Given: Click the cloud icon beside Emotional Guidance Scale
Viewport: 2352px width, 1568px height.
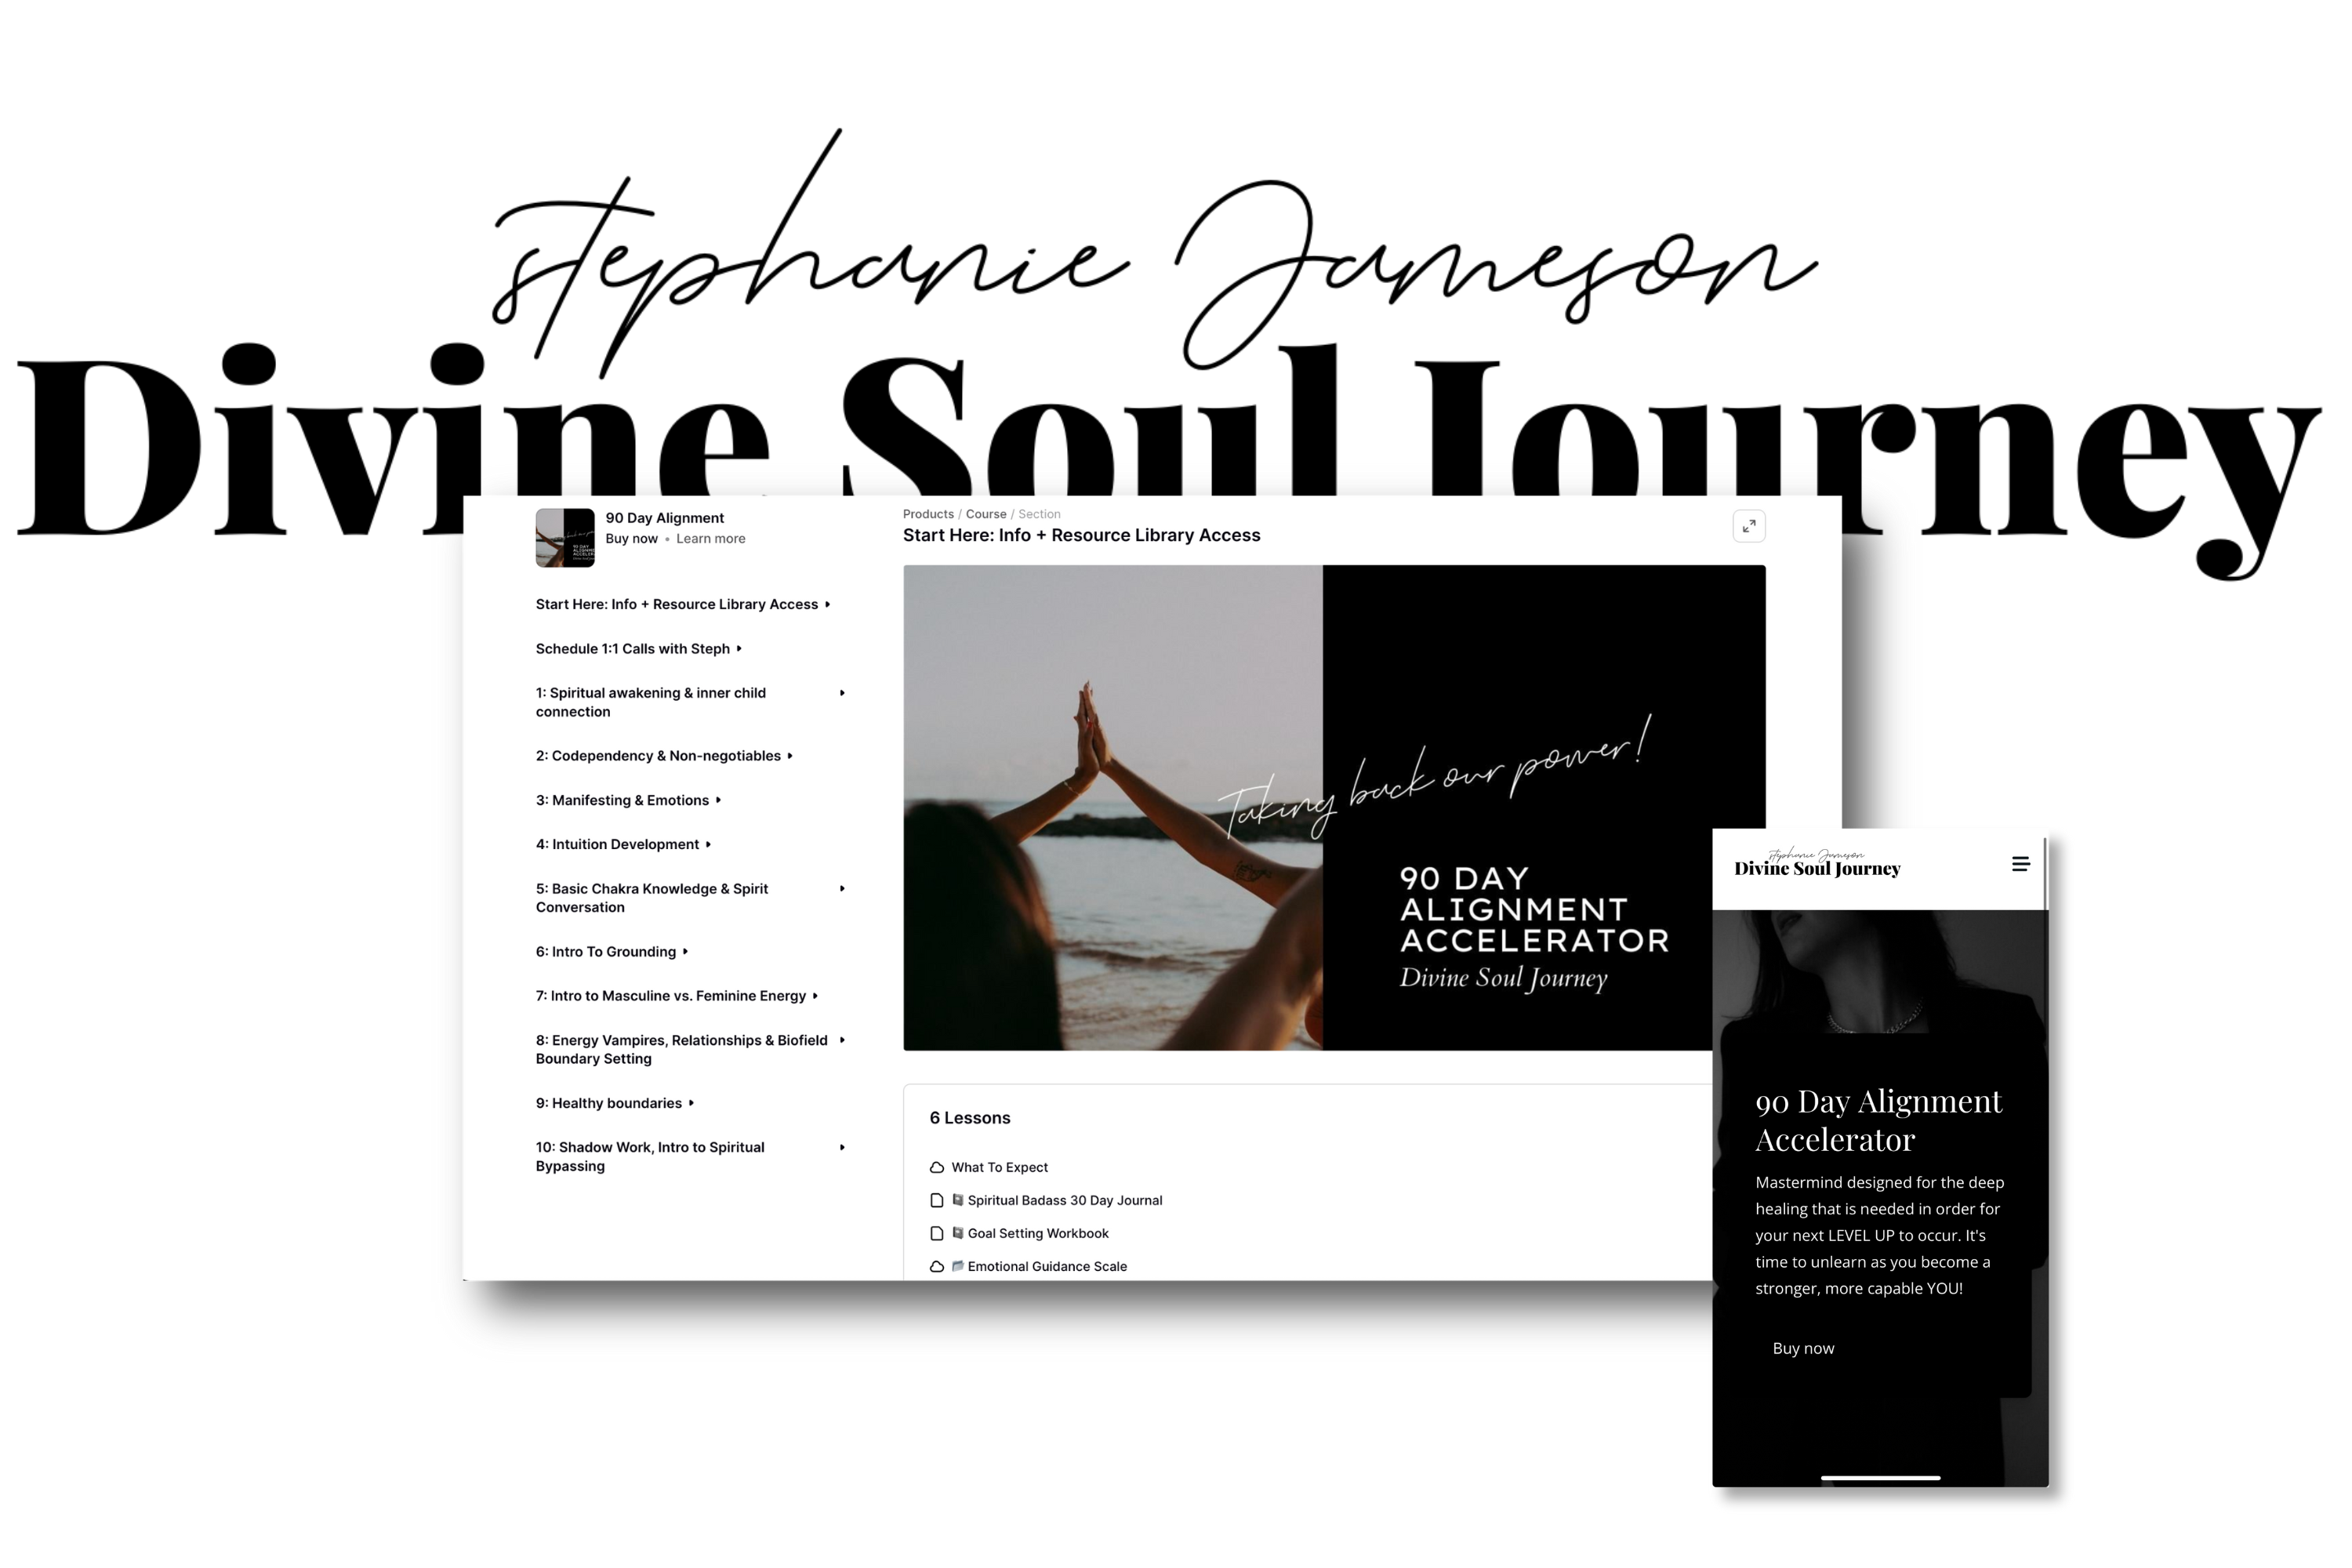Looking at the screenshot, I should tap(936, 1266).
